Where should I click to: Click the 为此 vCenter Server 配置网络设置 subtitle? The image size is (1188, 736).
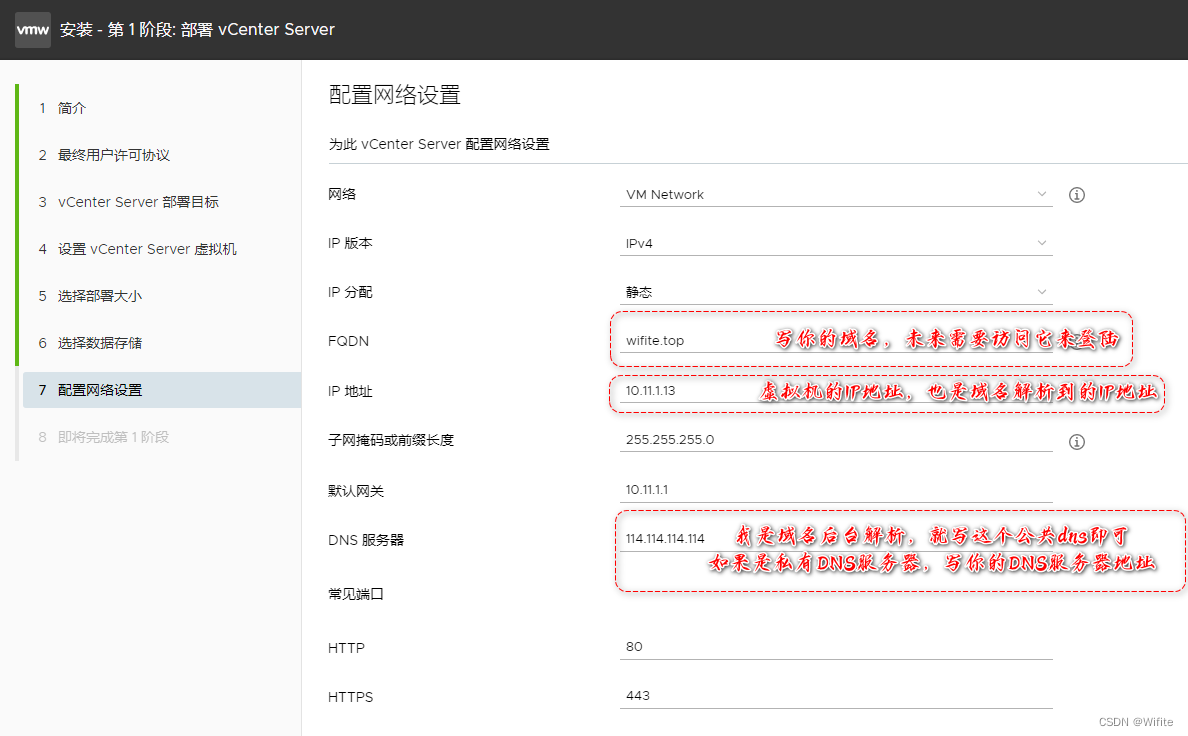(439, 144)
